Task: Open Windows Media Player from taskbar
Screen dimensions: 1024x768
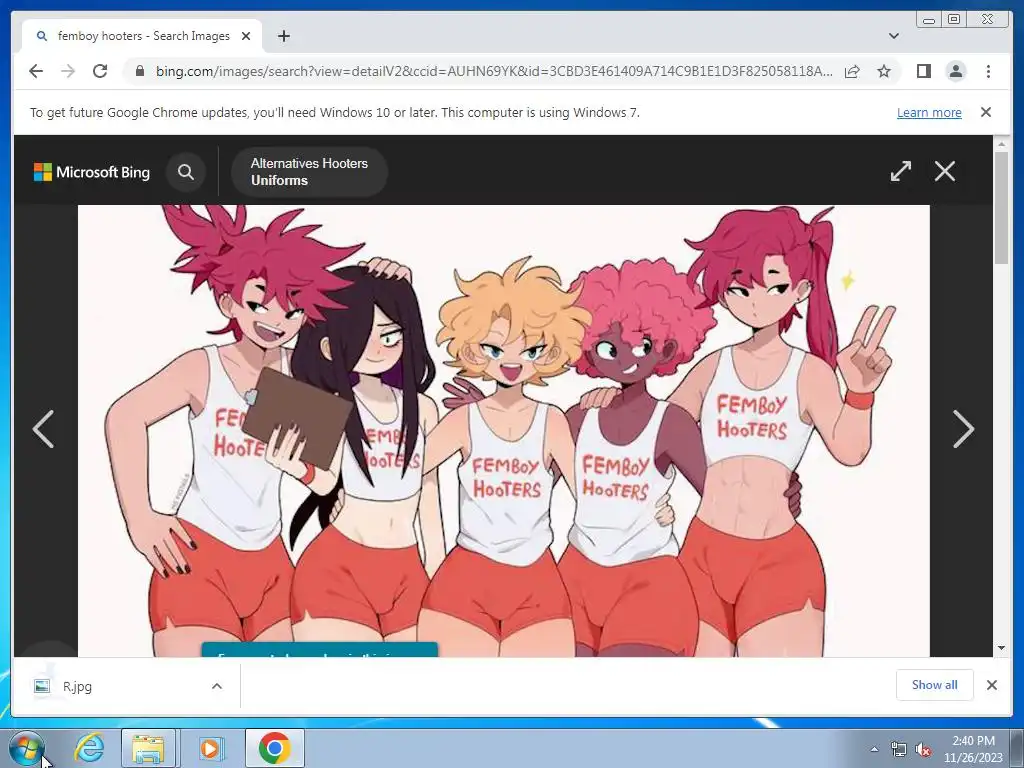Action: pyautogui.click(x=210, y=748)
